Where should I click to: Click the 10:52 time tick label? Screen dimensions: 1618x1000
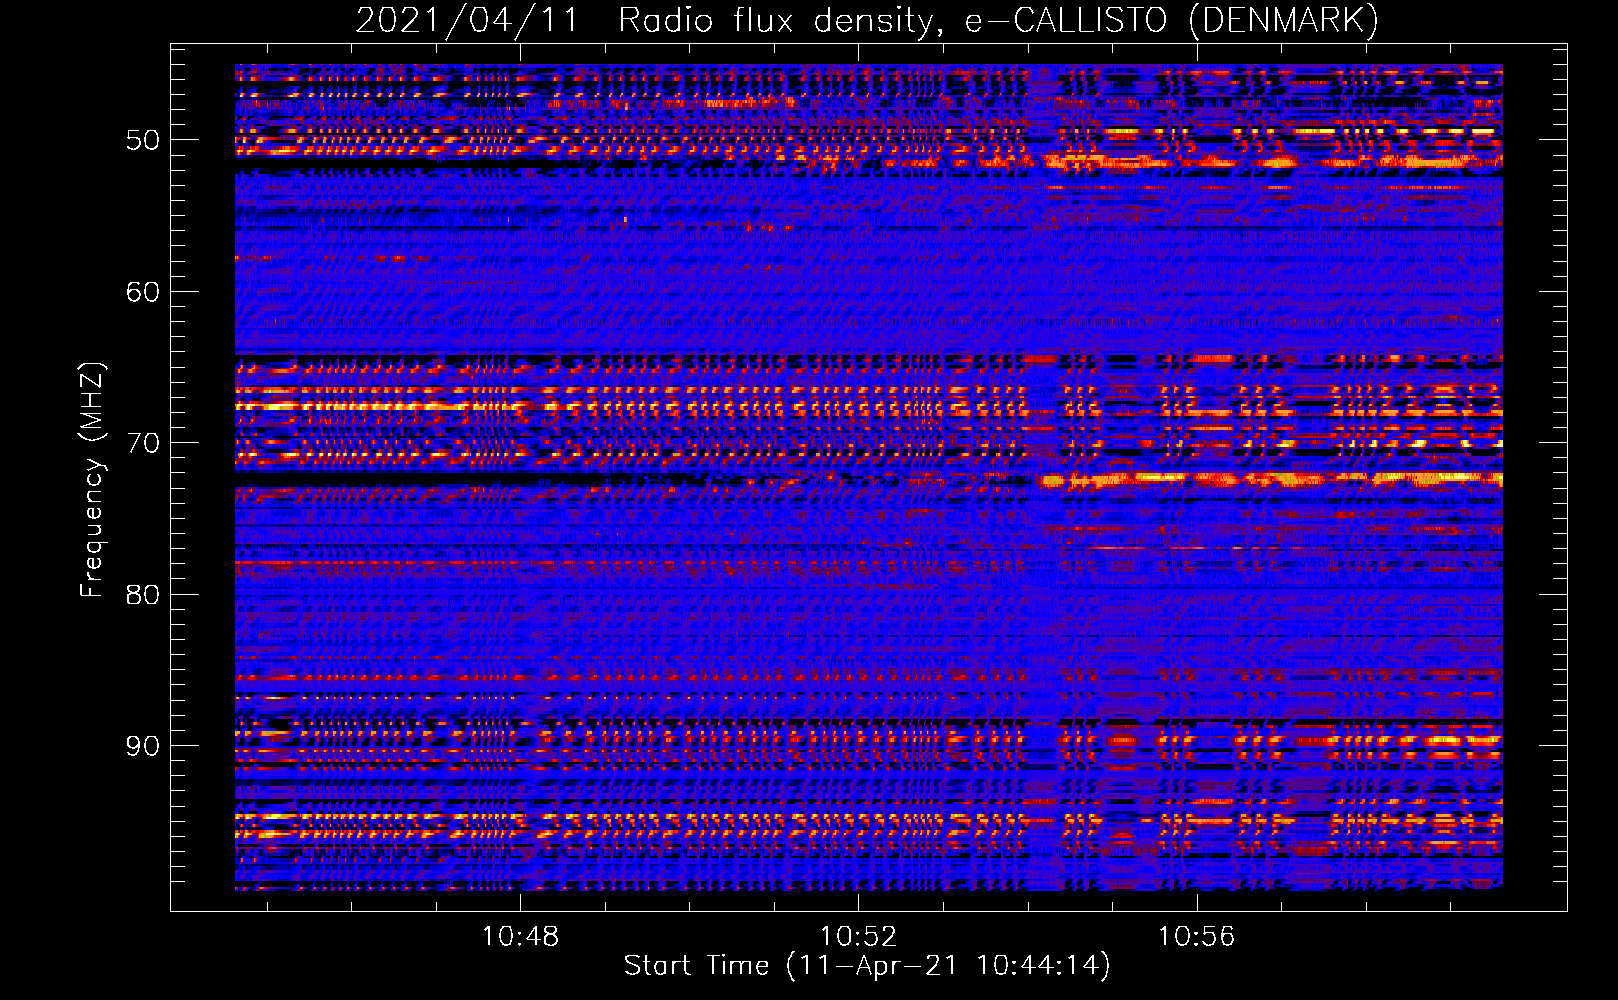858,937
